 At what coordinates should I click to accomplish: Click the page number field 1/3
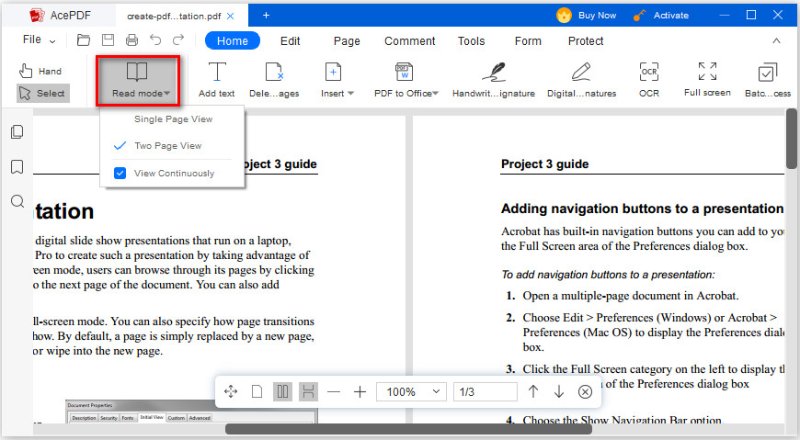point(484,392)
